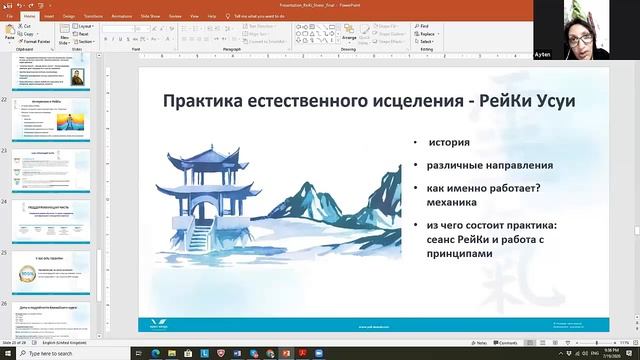640x360 pixels.
Task: Open the Arrange menu
Action: (x=349, y=33)
